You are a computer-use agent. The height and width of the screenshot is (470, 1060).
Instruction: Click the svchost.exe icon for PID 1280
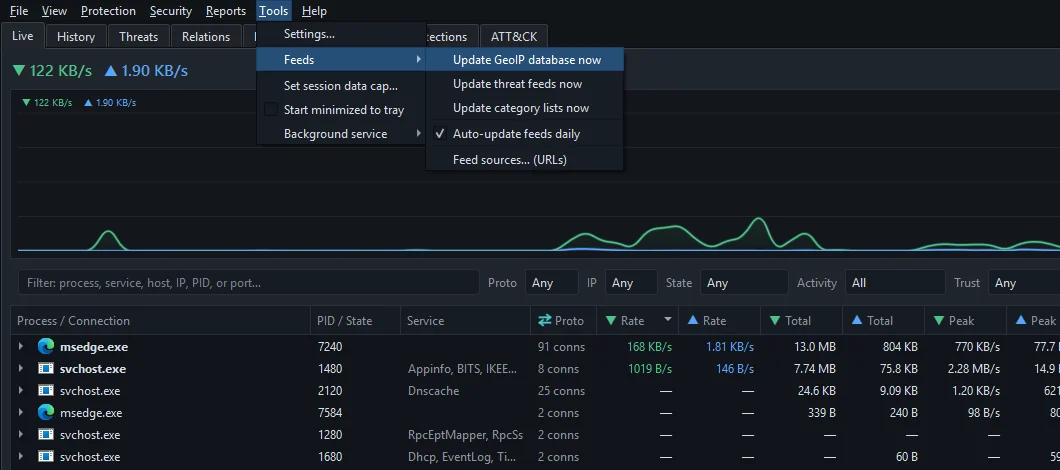[46, 435]
